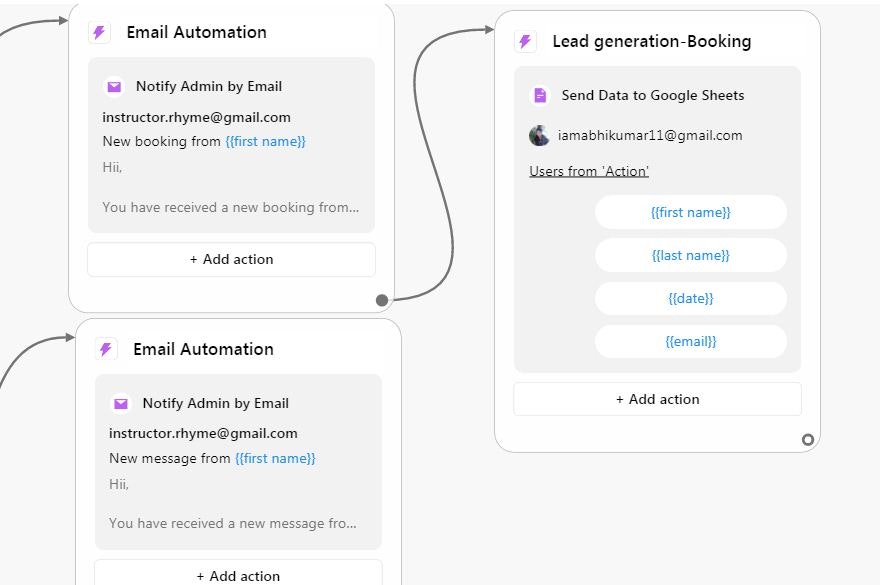Select the {{email}} field pill
Screen dimensions: 880x585
[x=690, y=341]
